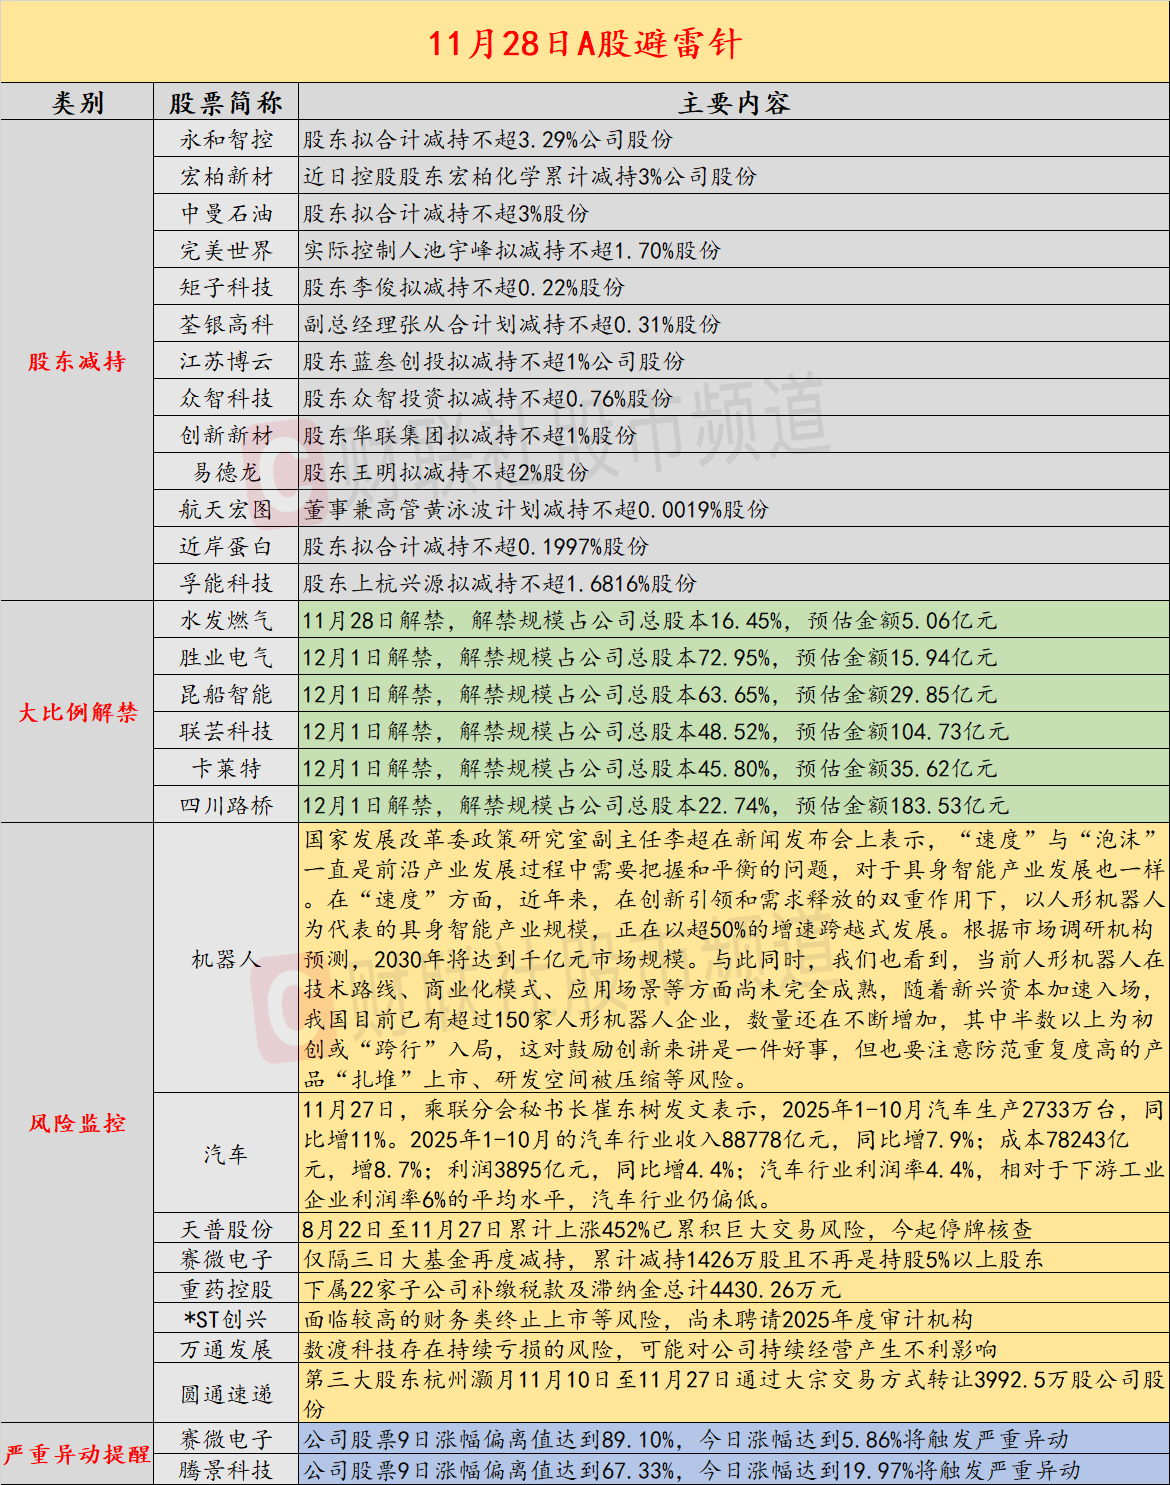This screenshot has height=1485, width=1170.
Task: Click stock name 天普股份
Action: pos(226,1230)
